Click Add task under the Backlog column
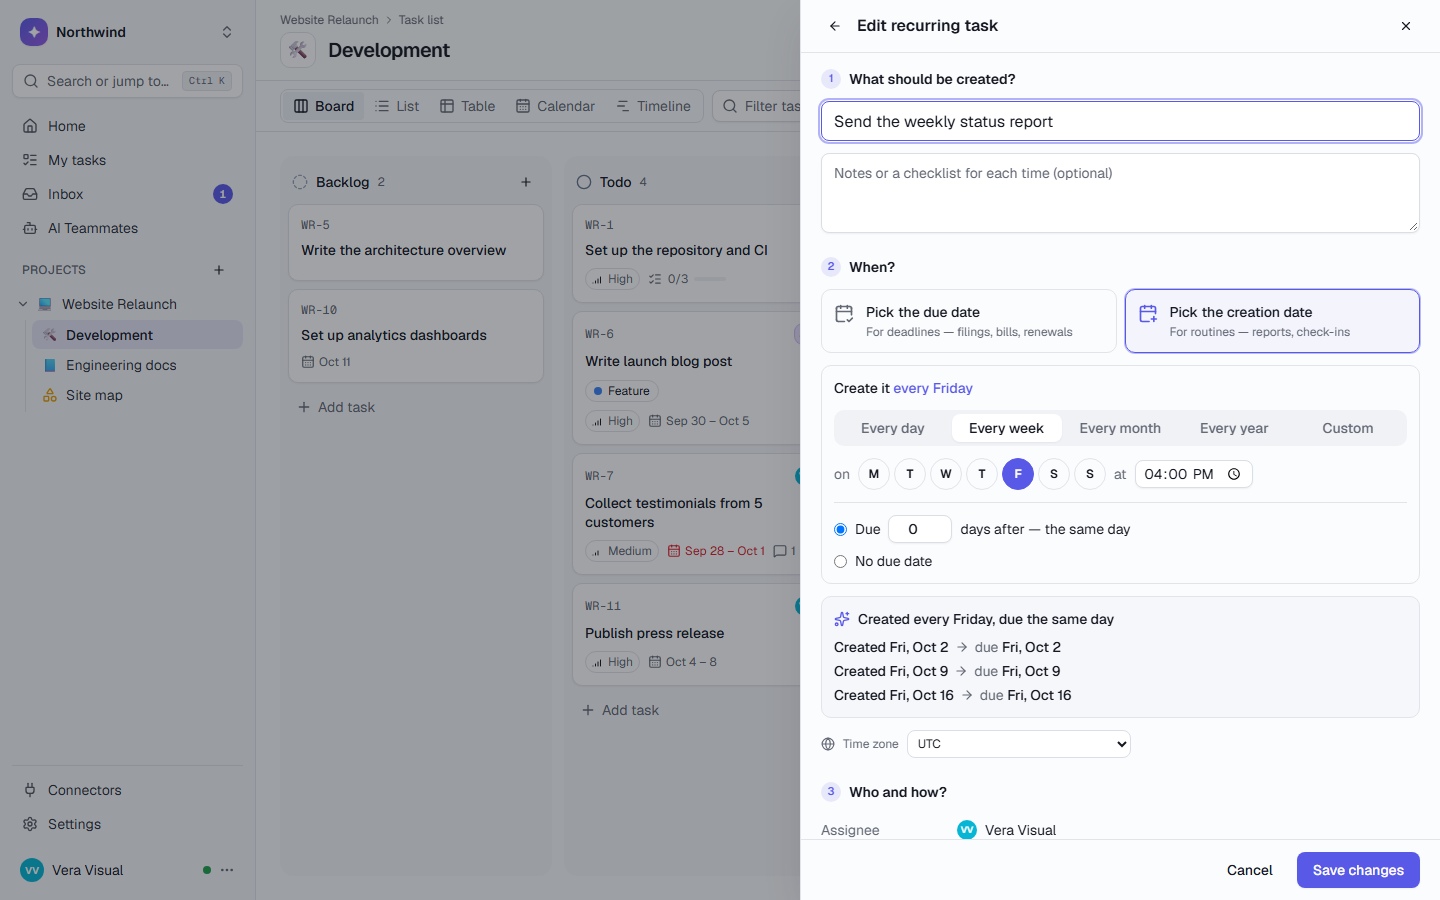This screenshot has width=1440, height=900. point(337,407)
